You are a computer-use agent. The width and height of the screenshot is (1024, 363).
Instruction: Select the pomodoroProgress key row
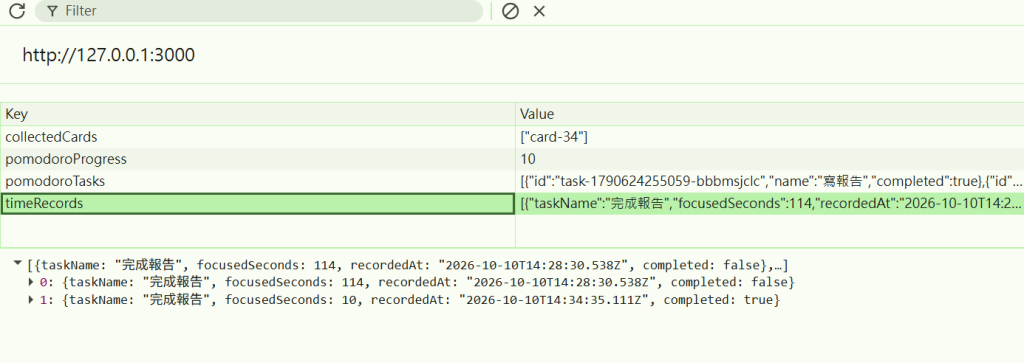tap(258, 159)
